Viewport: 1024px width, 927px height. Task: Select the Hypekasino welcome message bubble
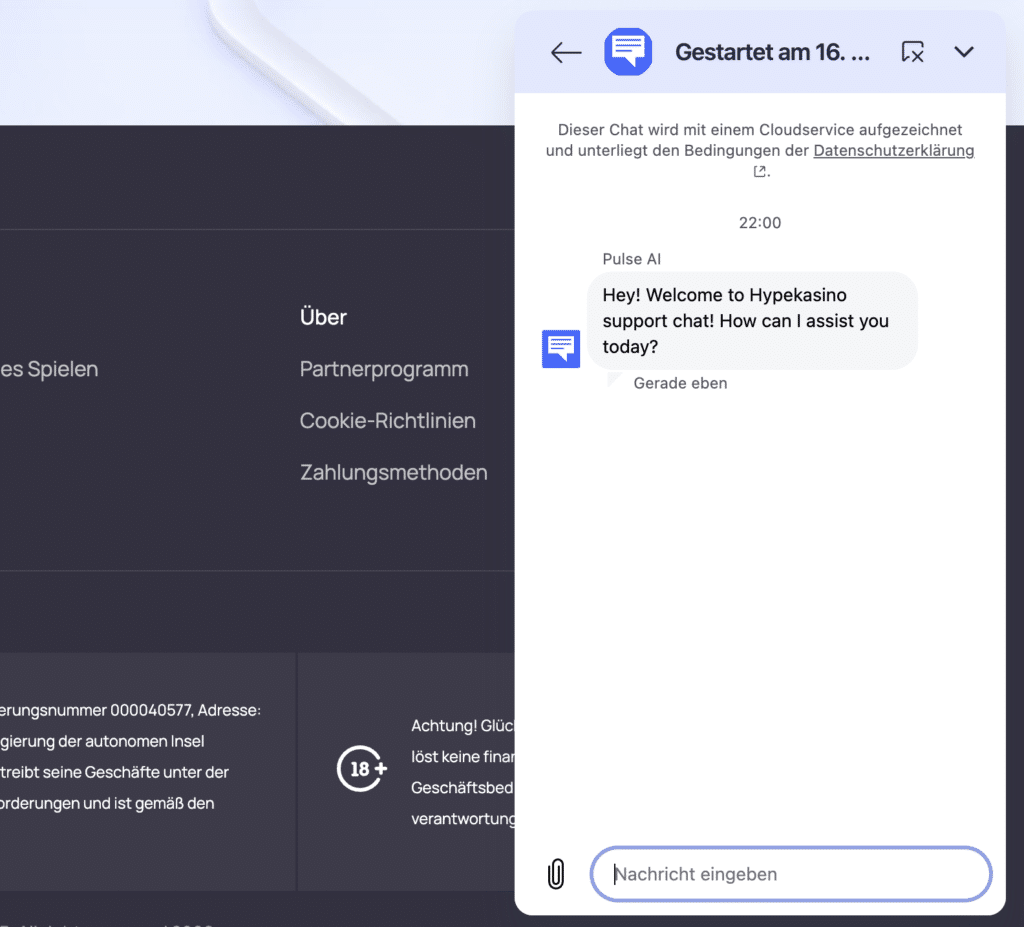tap(751, 320)
